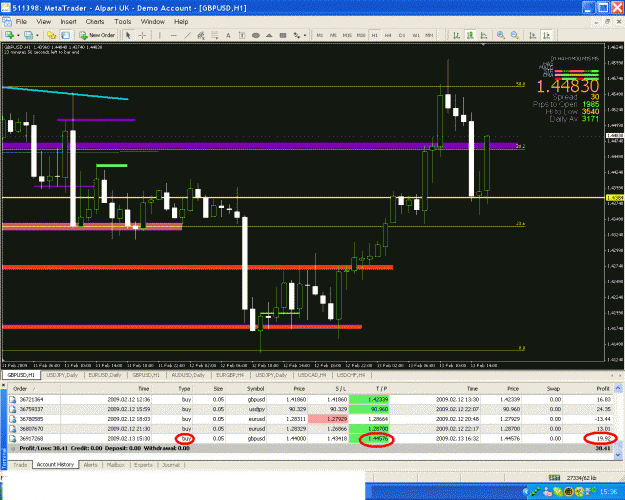
Task: Select the Horizontal Line drawing tool
Action: tap(173, 35)
